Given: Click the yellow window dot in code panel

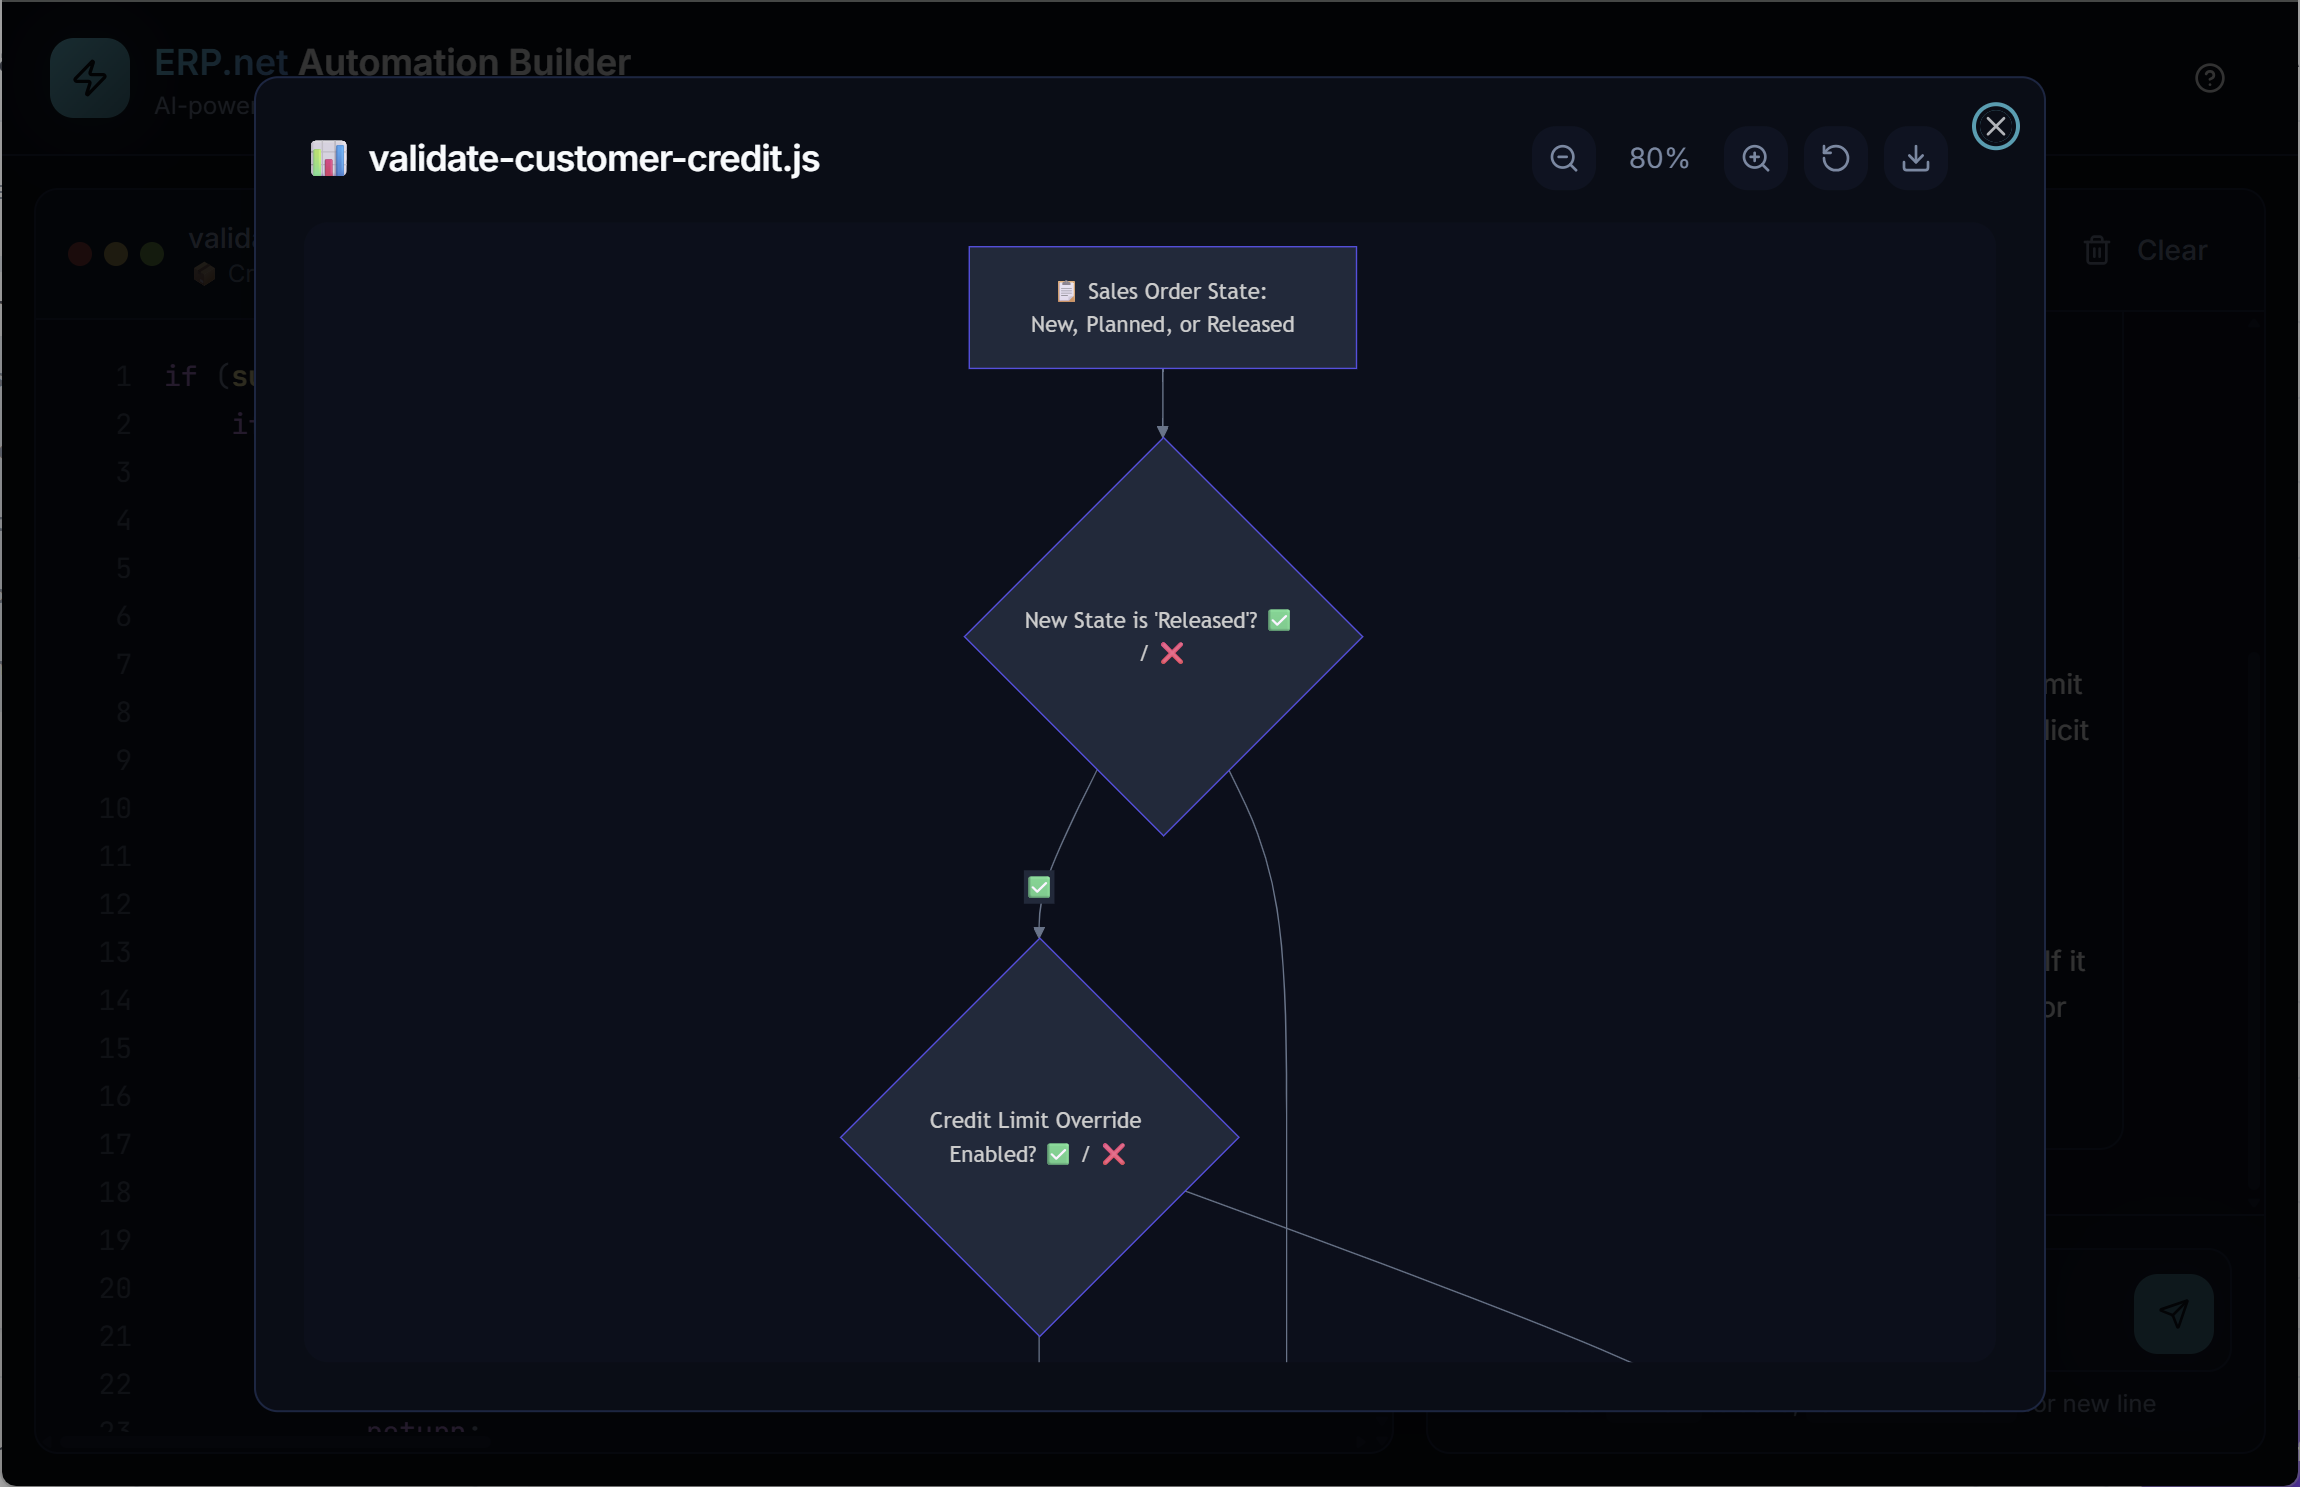Looking at the screenshot, I should click(116, 254).
